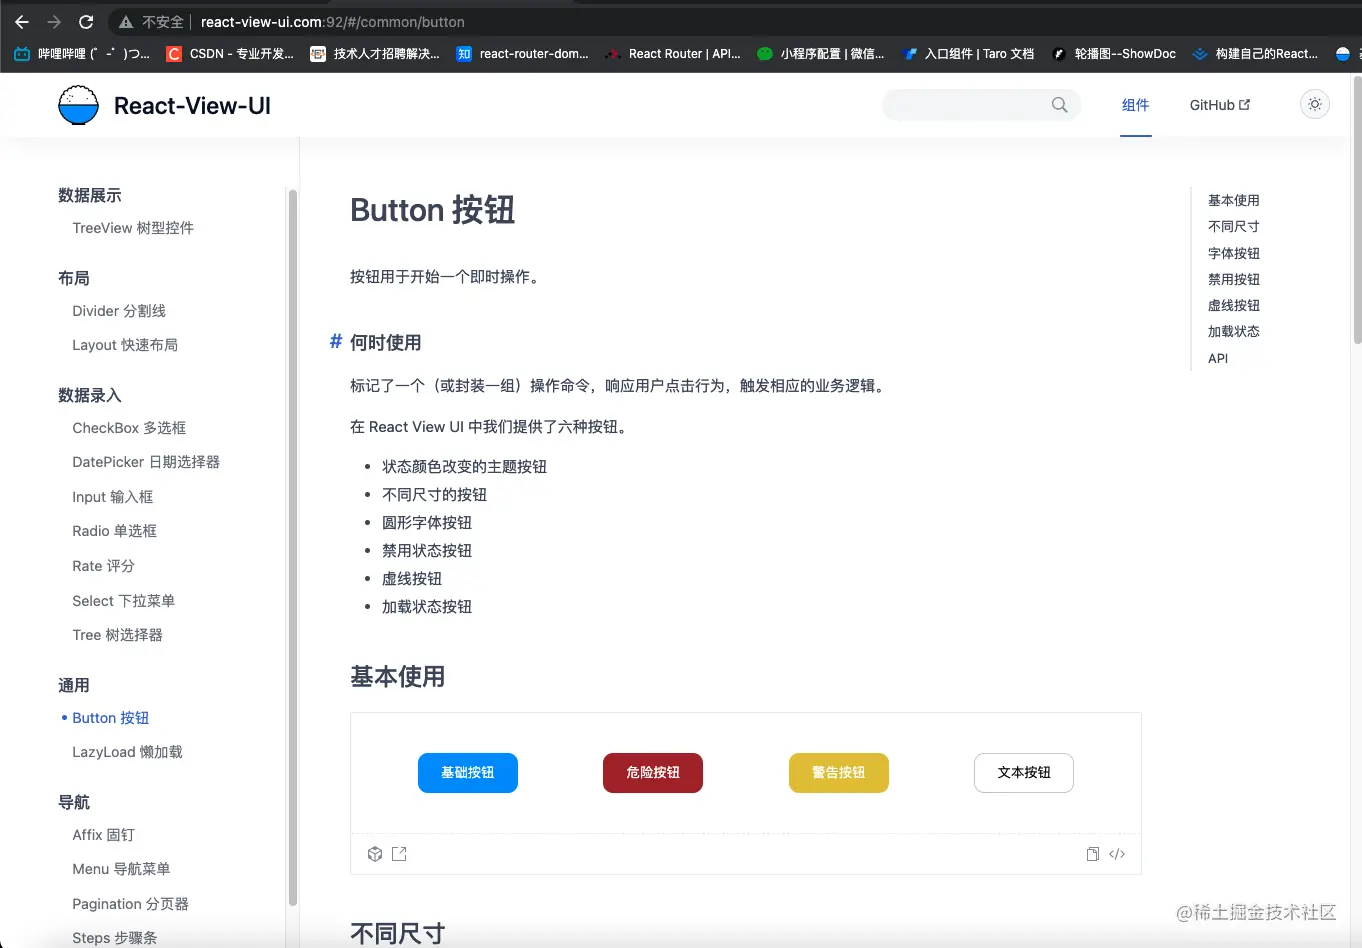
Task: Click the yellow 警告按钮 button
Action: pyautogui.click(x=839, y=773)
